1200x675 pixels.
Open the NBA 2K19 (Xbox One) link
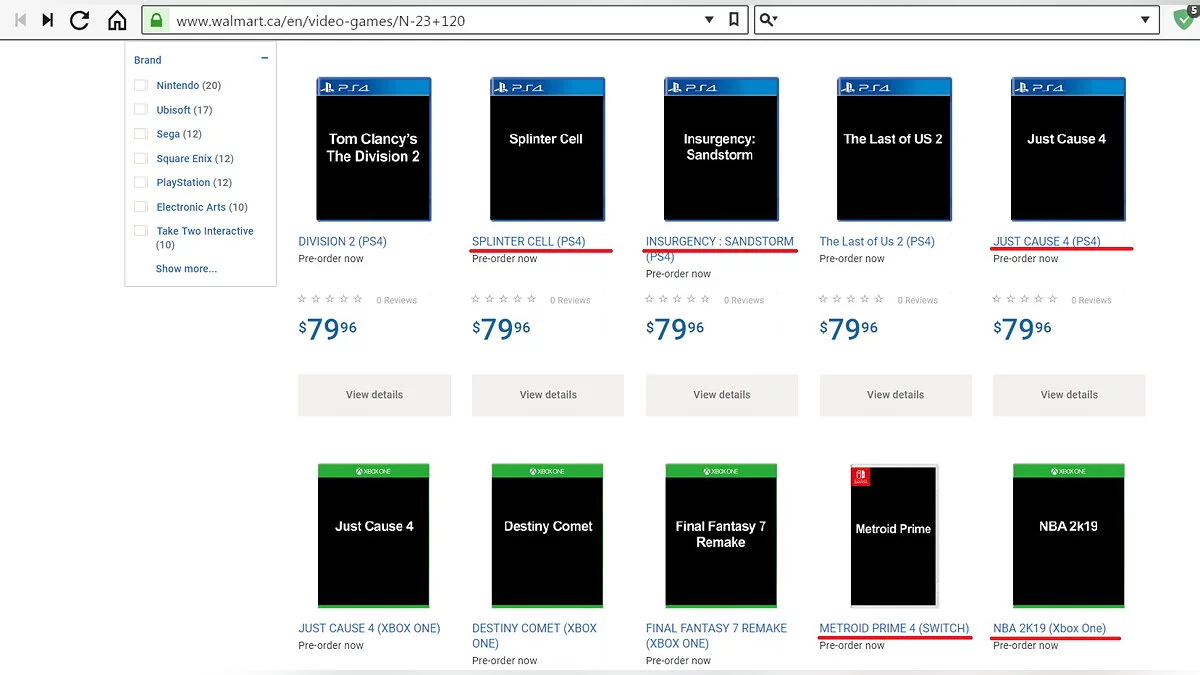point(1050,628)
